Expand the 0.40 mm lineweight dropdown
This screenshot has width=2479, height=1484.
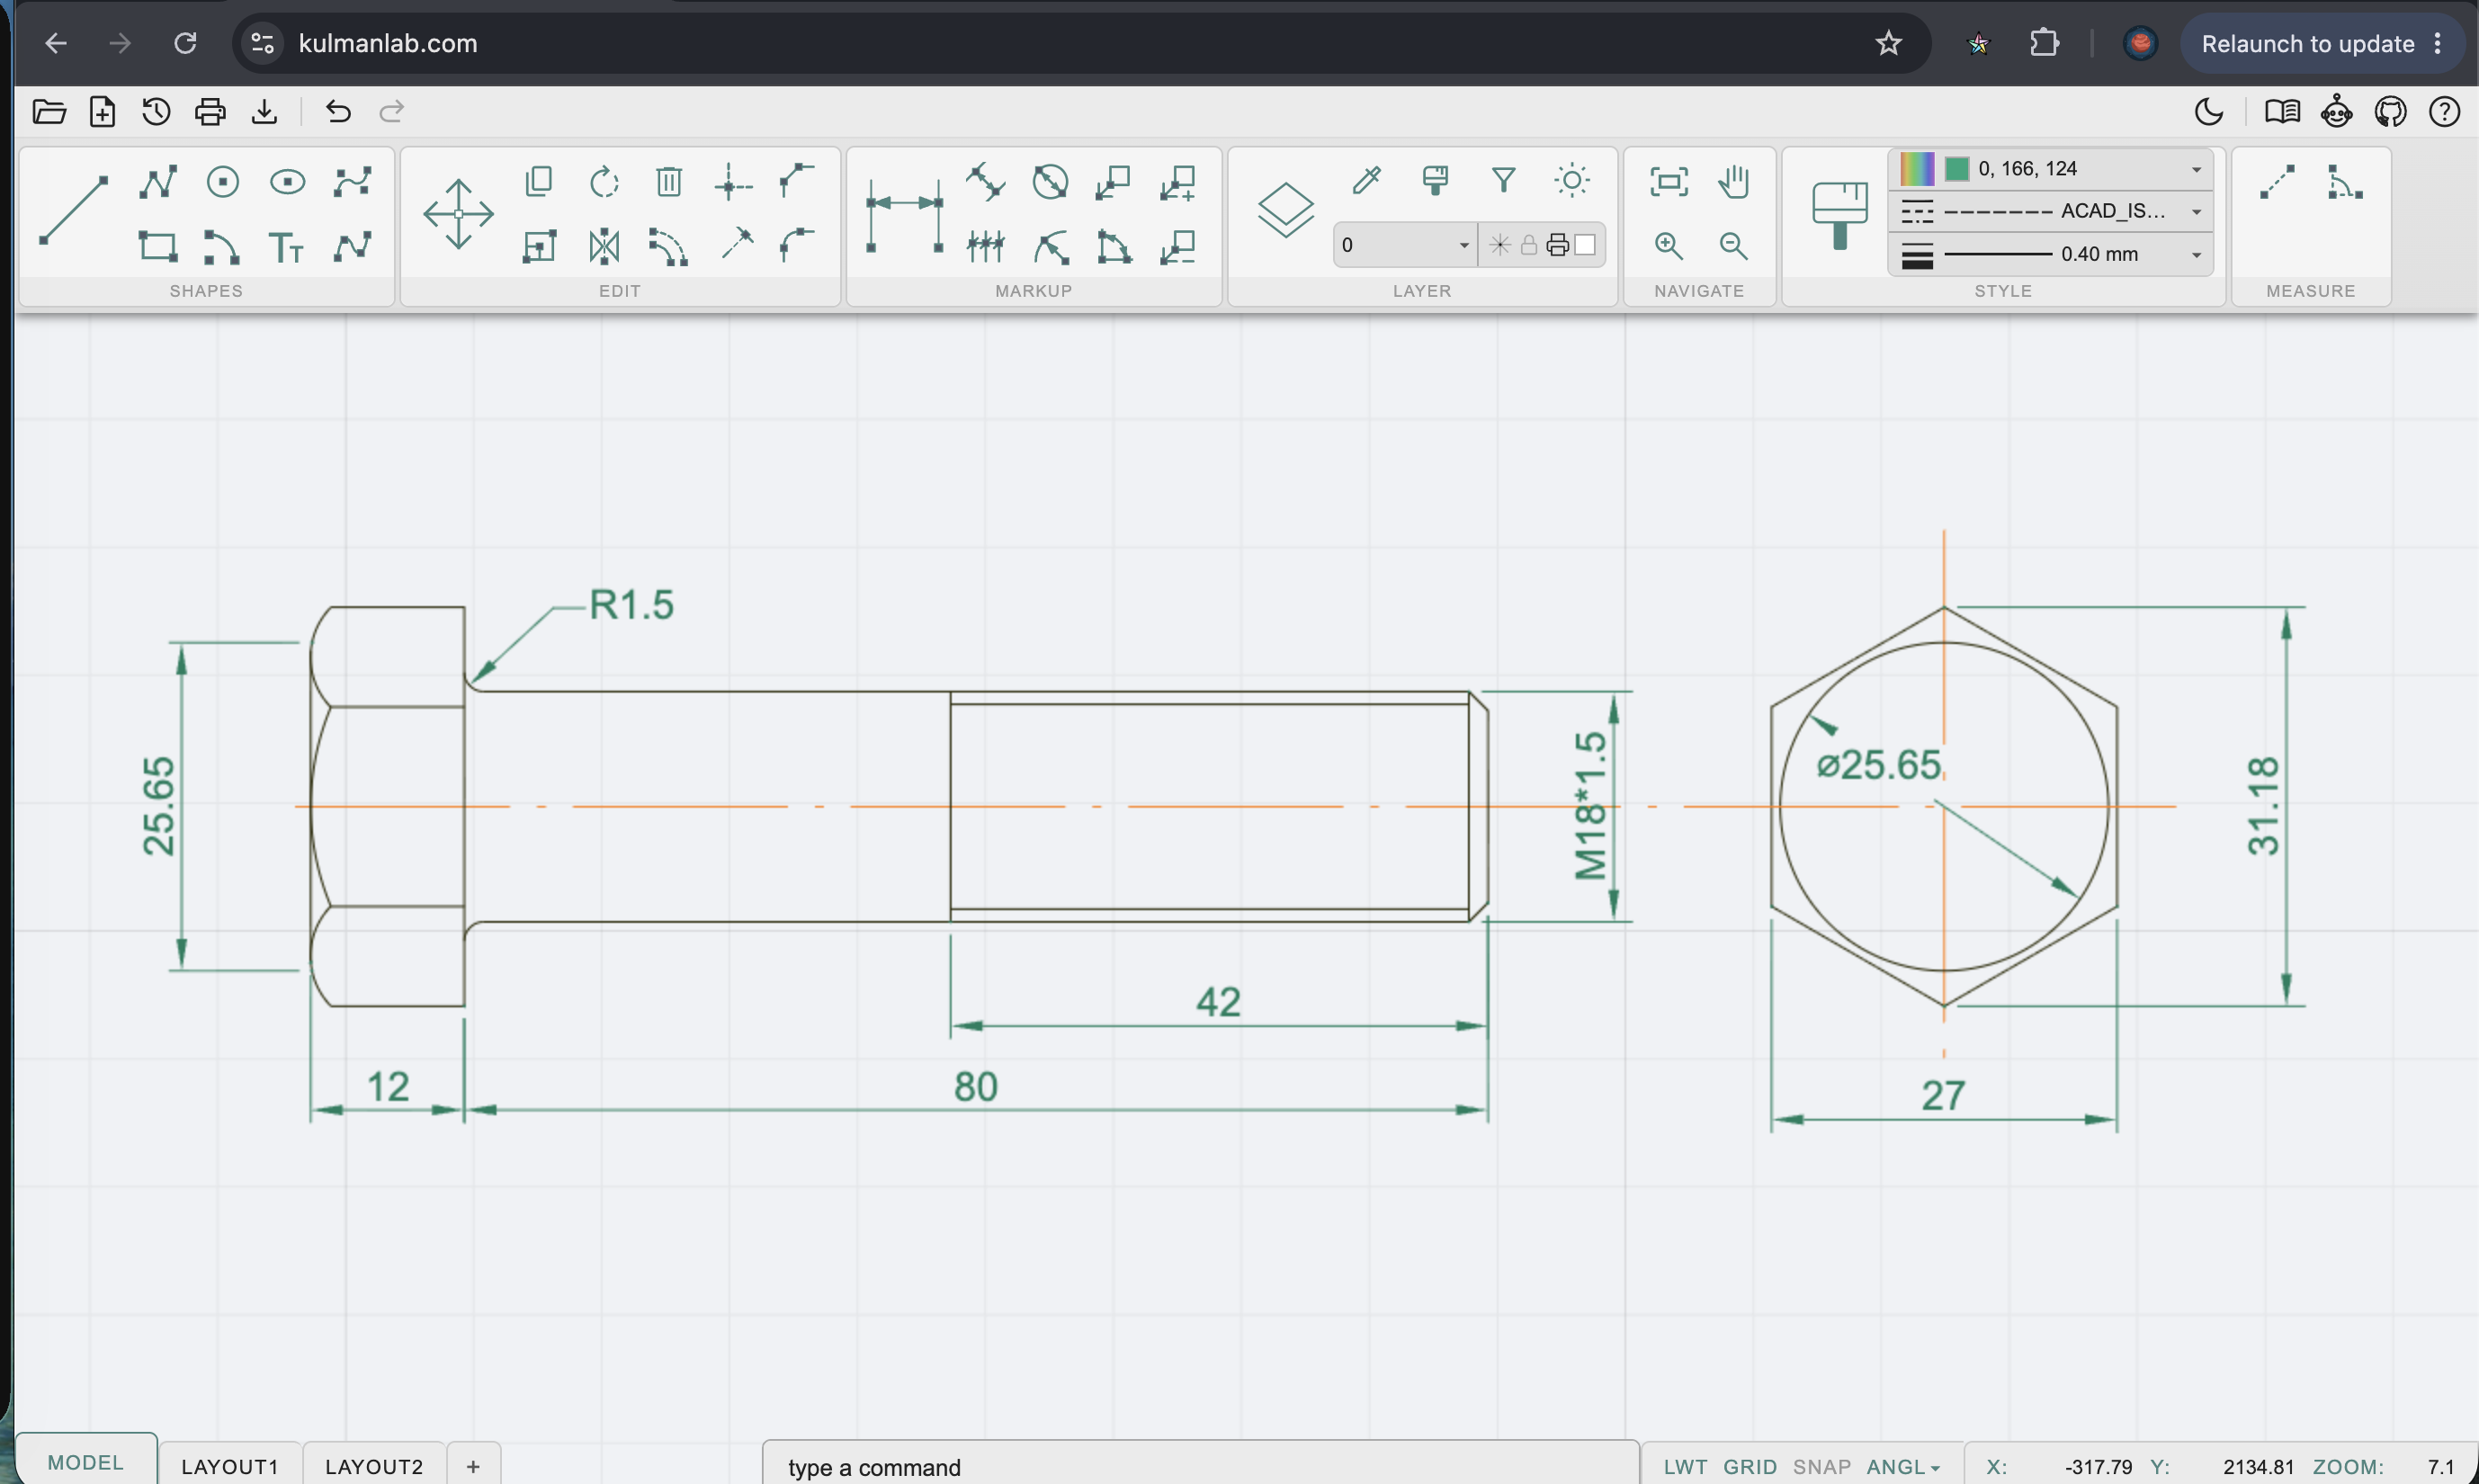tap(2196, 254)
